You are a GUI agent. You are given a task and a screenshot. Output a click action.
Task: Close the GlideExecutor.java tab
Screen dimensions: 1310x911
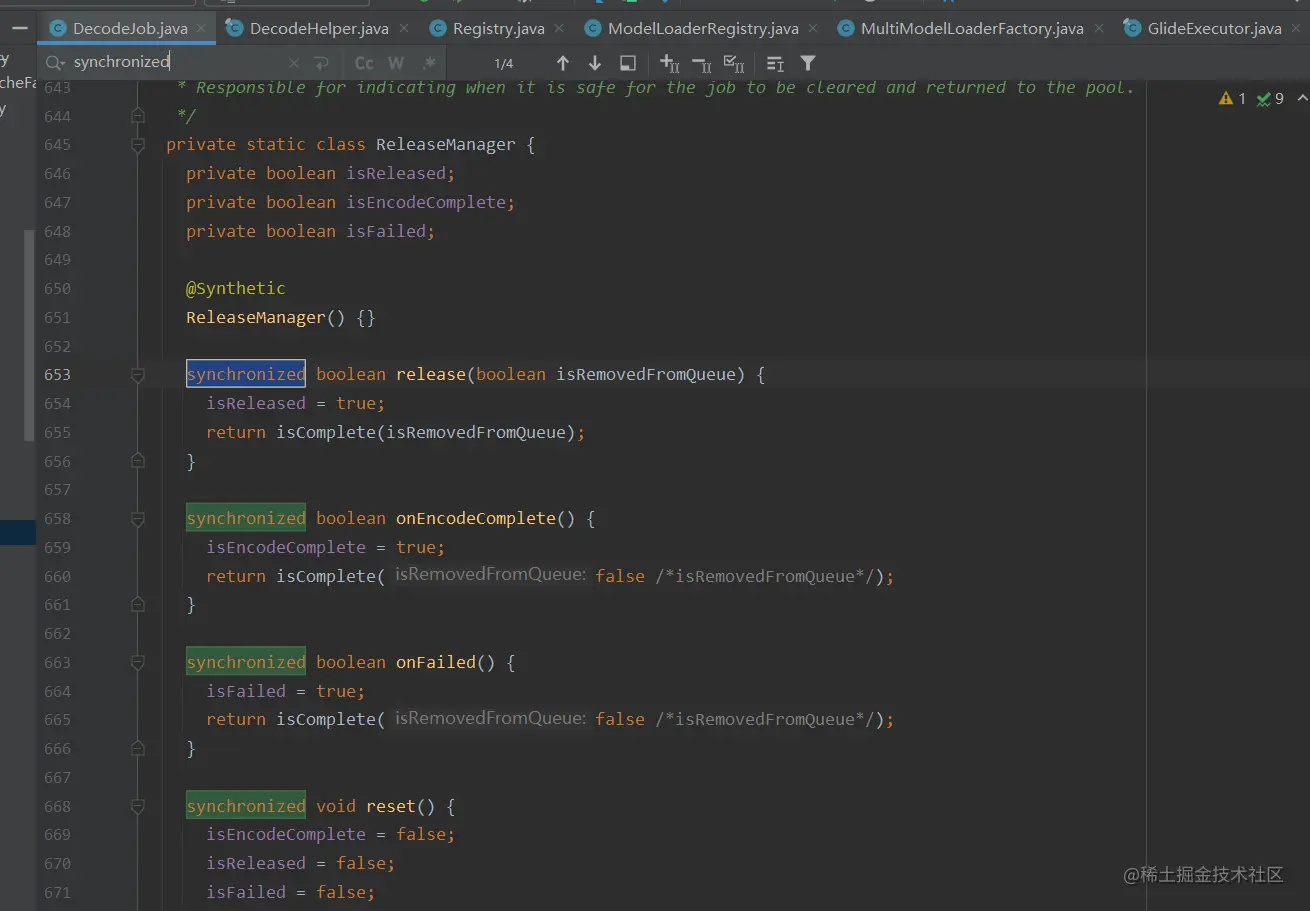pyautogui.click(x=1296, y=28)
